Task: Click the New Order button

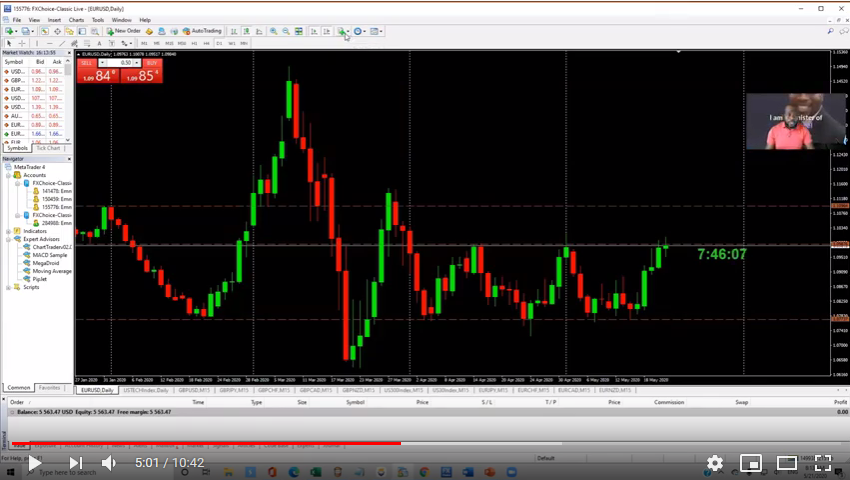Action: pyautogui.click(x=124, y=31)
